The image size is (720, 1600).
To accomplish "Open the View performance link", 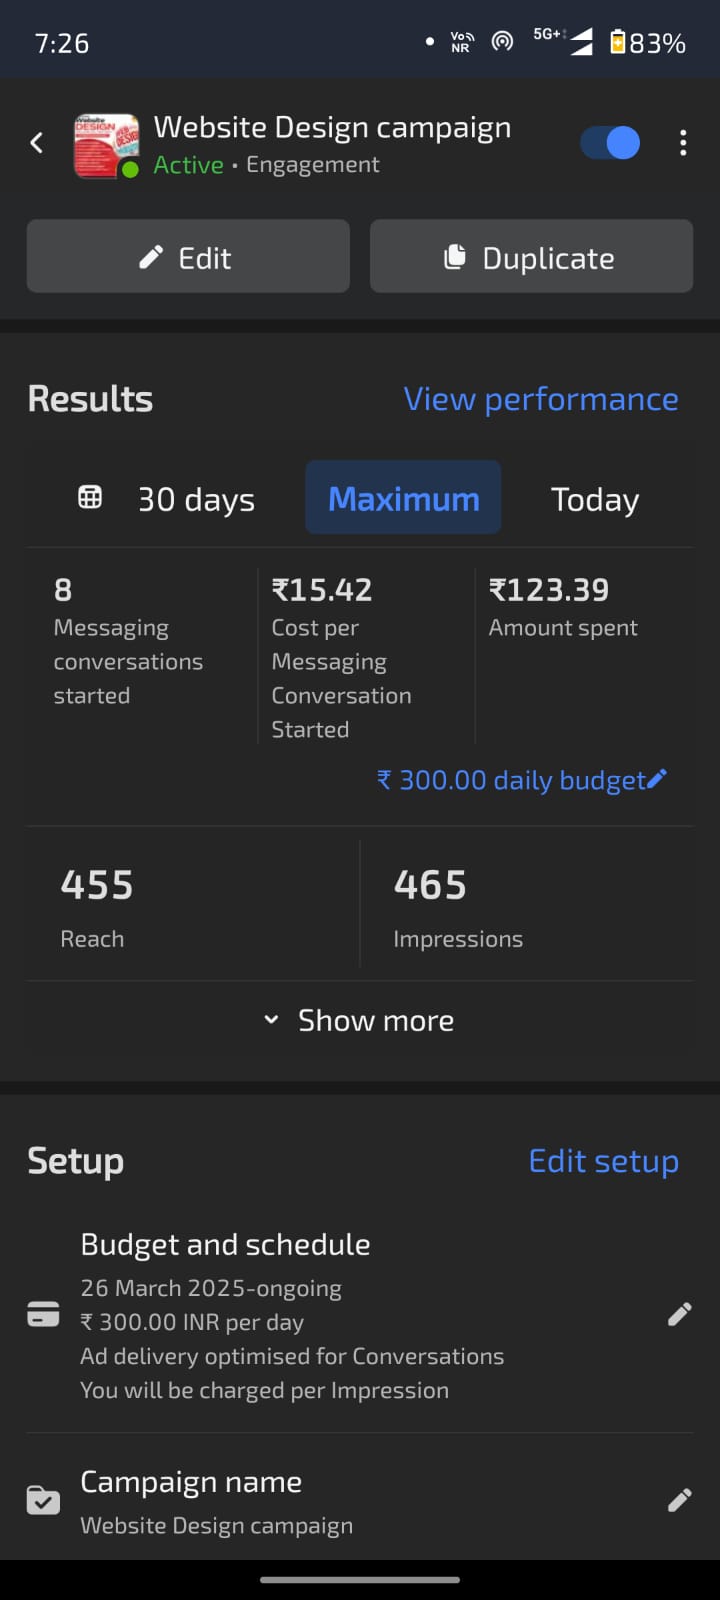I will (540, 399).
